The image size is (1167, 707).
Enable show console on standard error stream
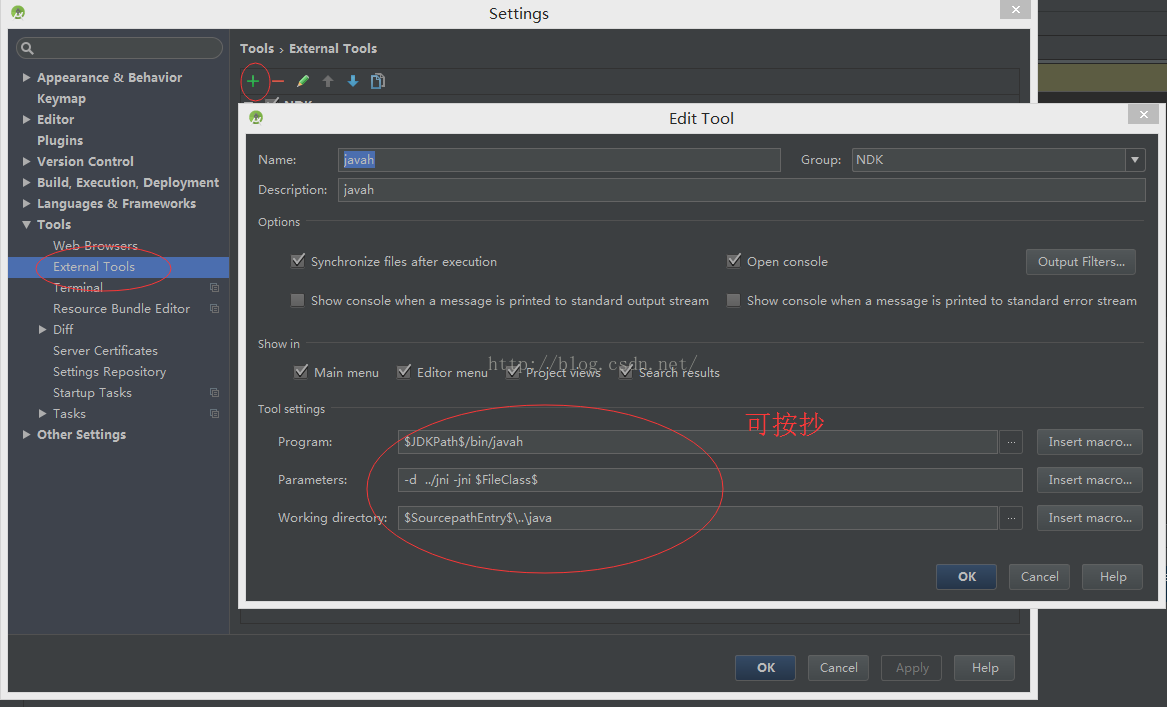click(734, 301)
